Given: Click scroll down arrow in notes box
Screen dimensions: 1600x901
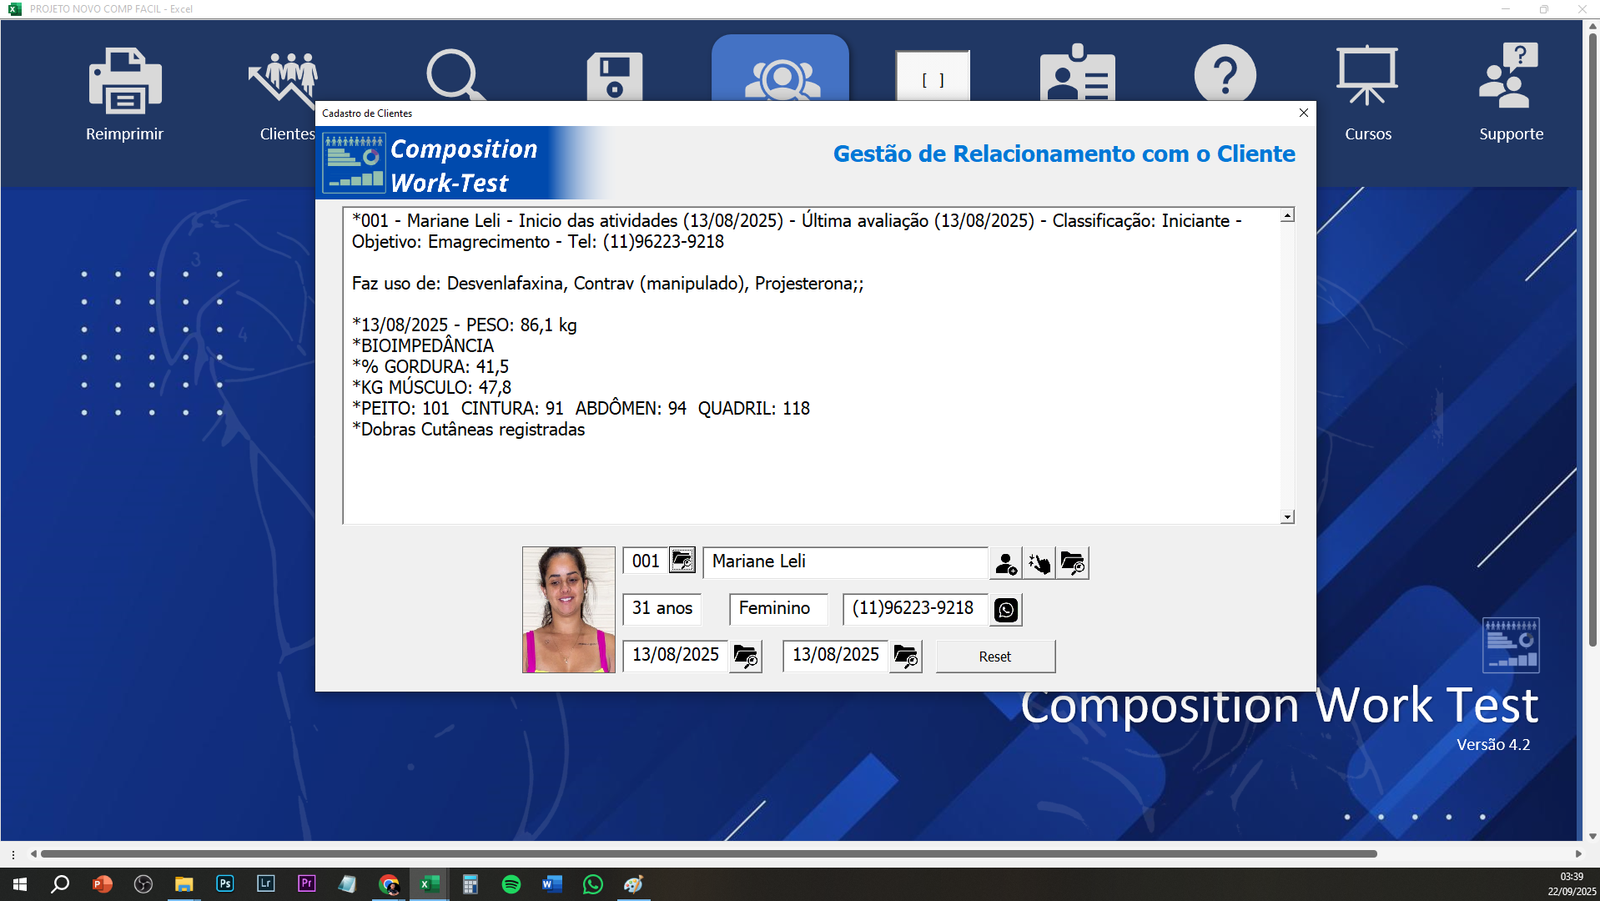Looking at the screenshot, I should (x=1288, y=517).
